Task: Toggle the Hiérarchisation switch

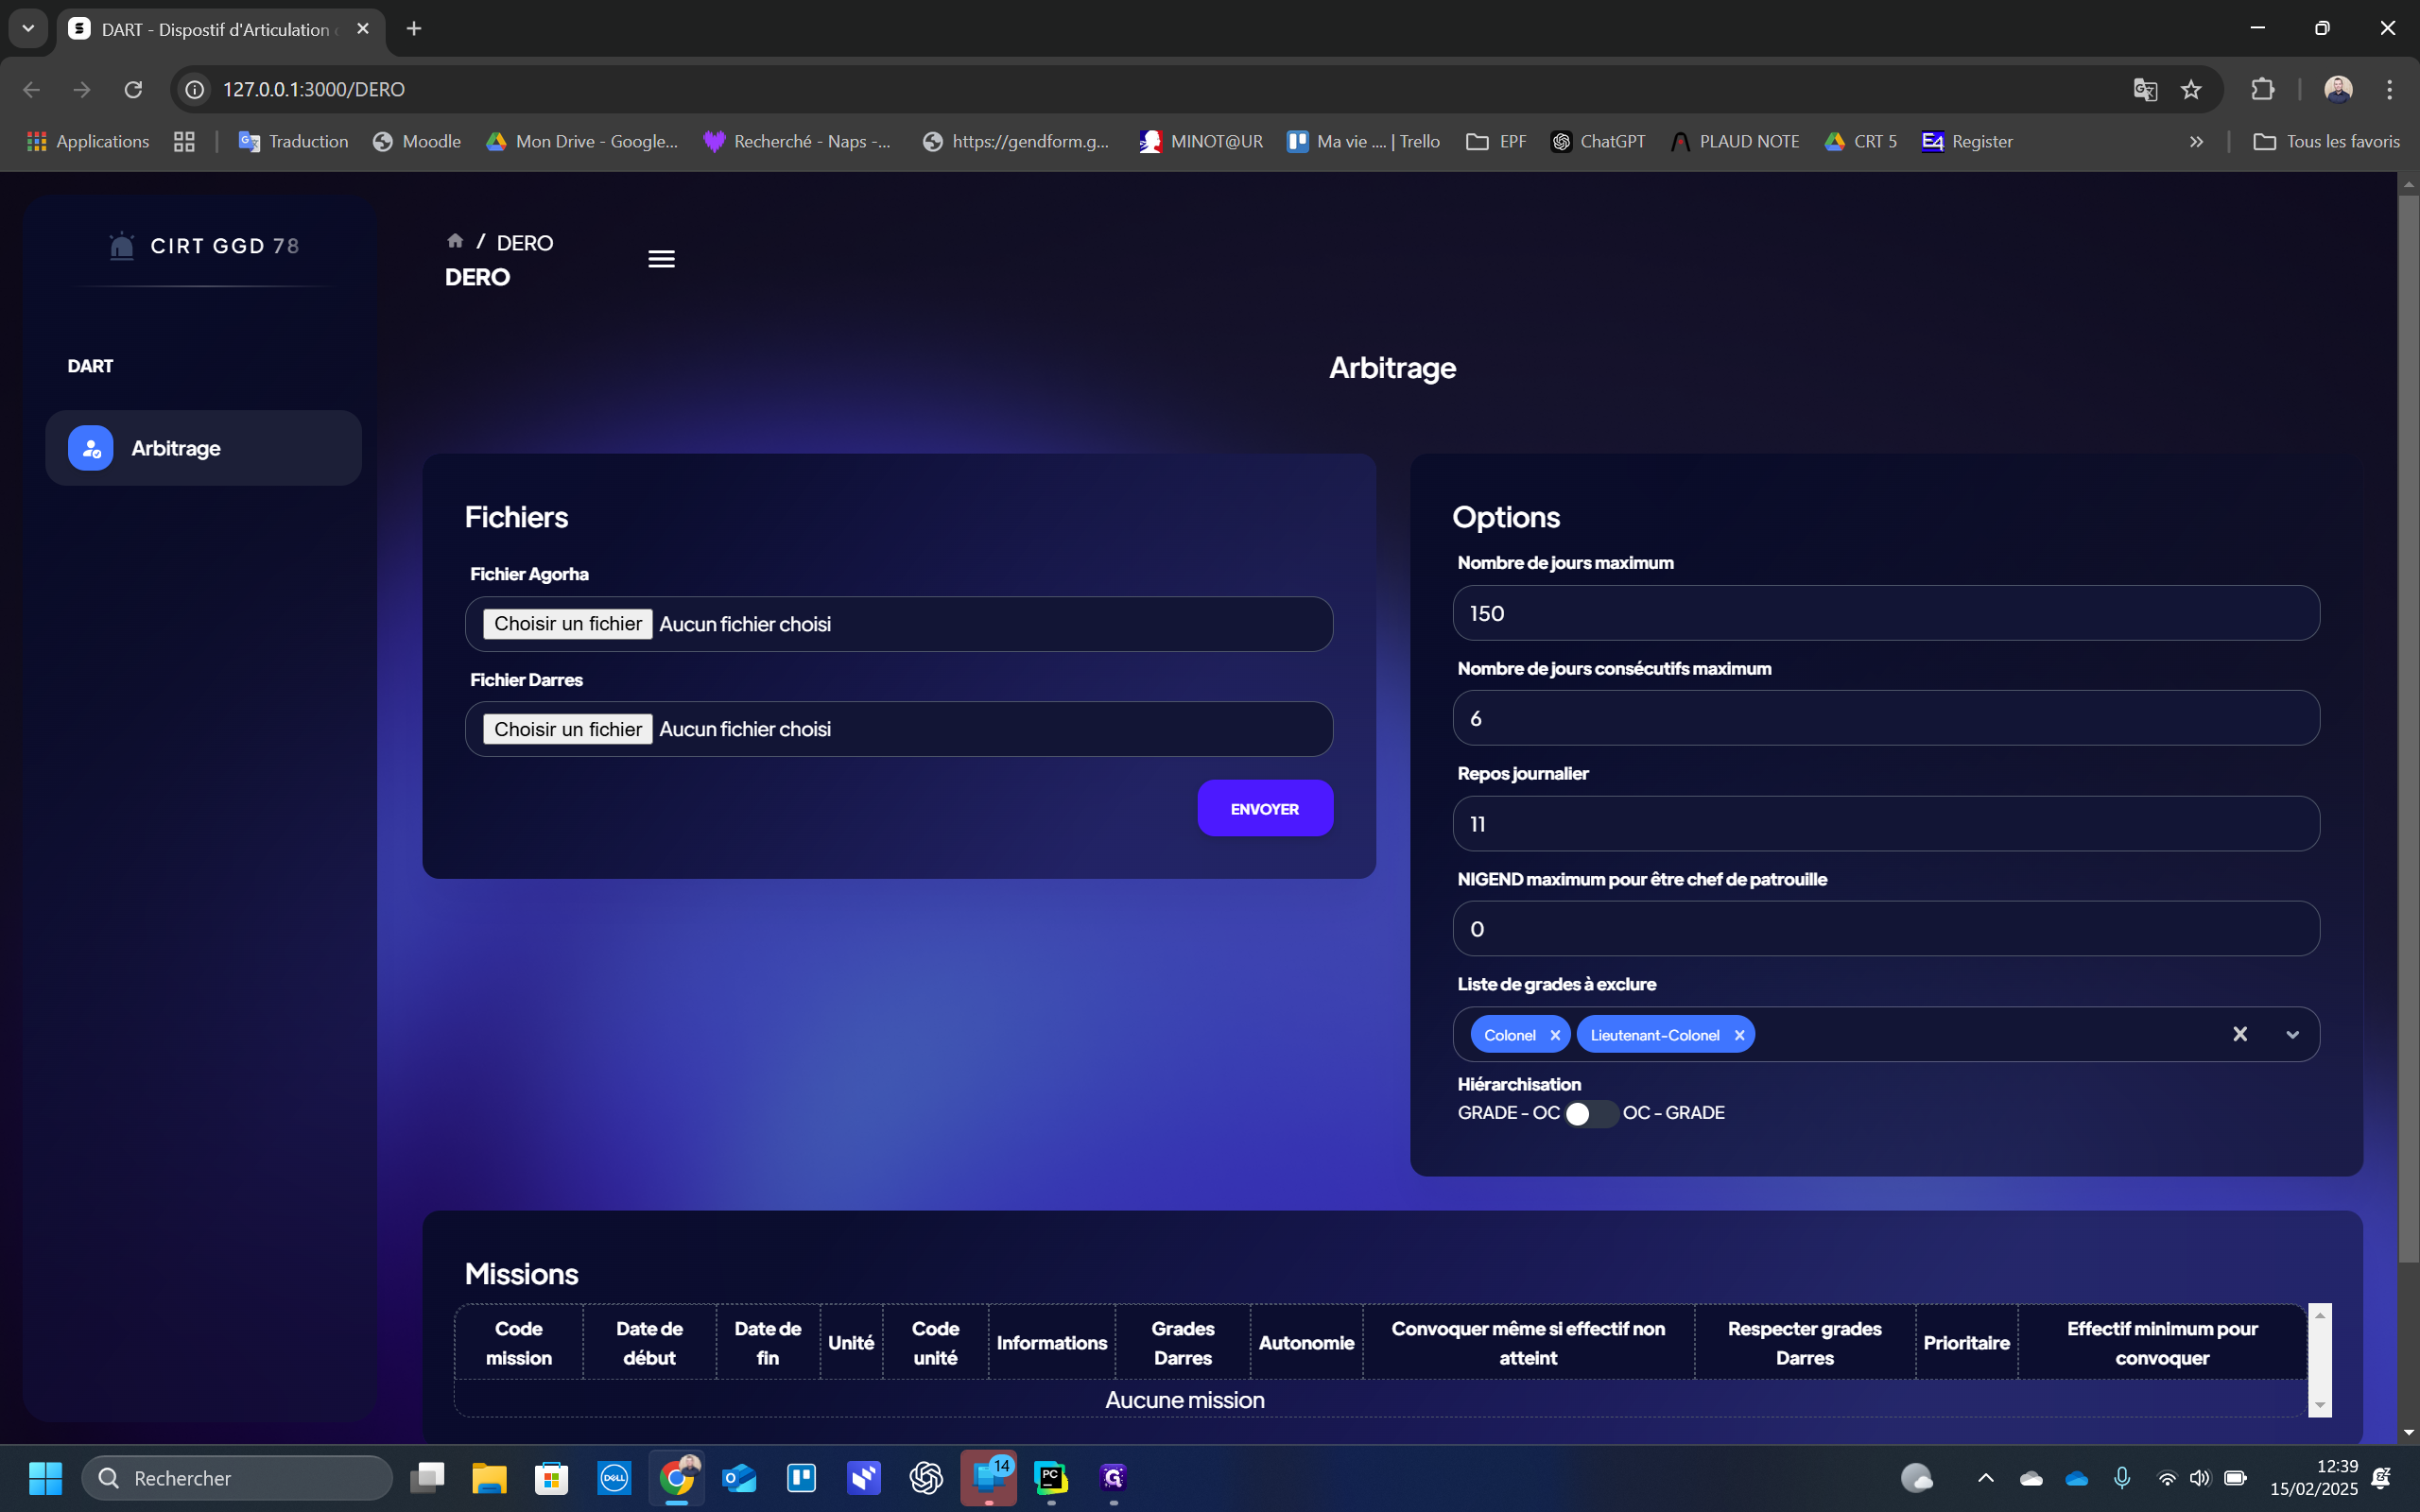Action: click(1590, 1113)
